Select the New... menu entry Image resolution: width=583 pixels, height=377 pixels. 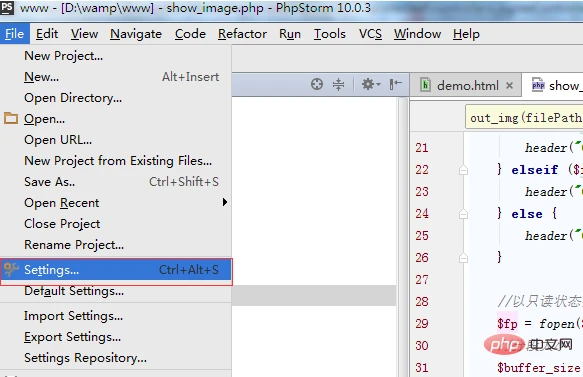point(116,77)
